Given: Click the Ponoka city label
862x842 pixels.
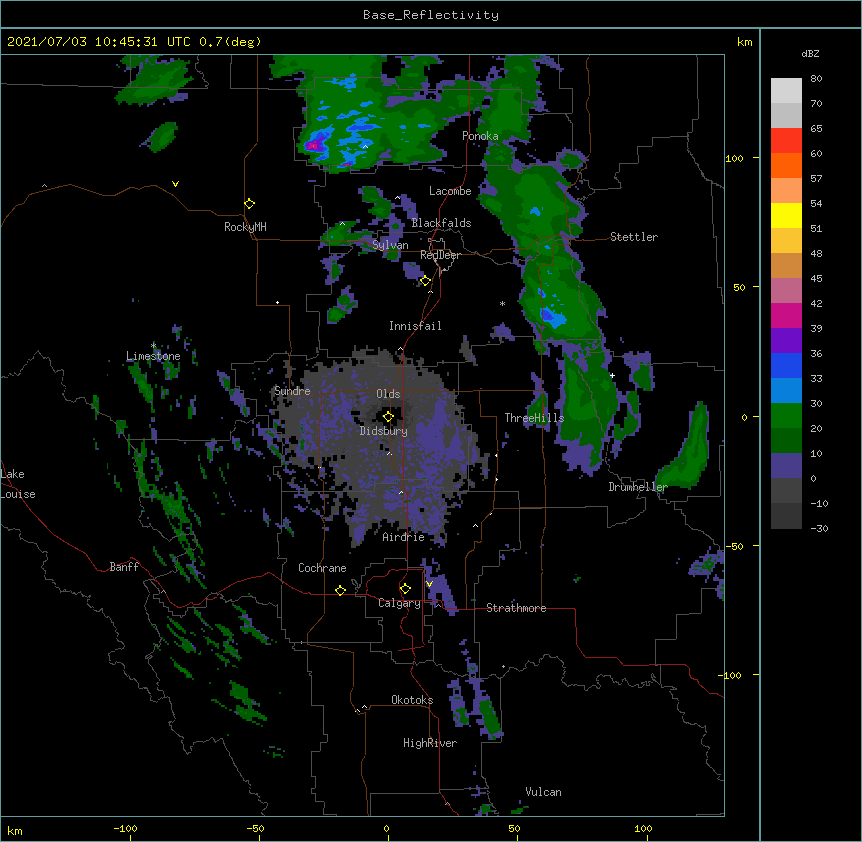Looking at the screenshot, I should [x=480, y=136].
